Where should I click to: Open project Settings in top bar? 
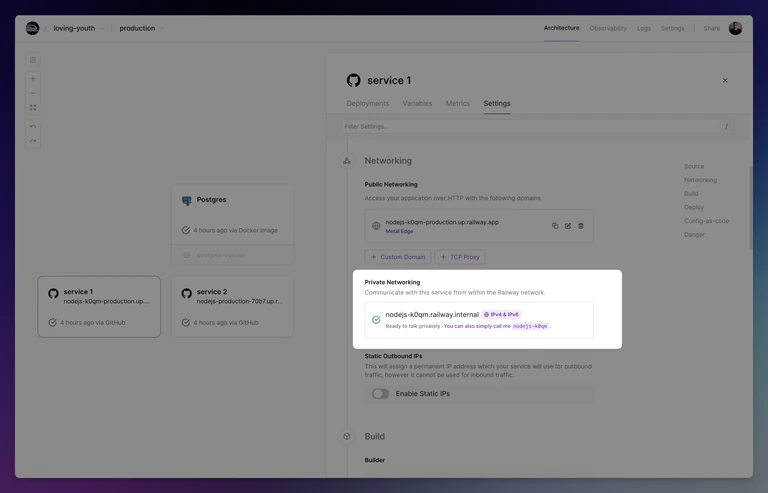[672, 28]
